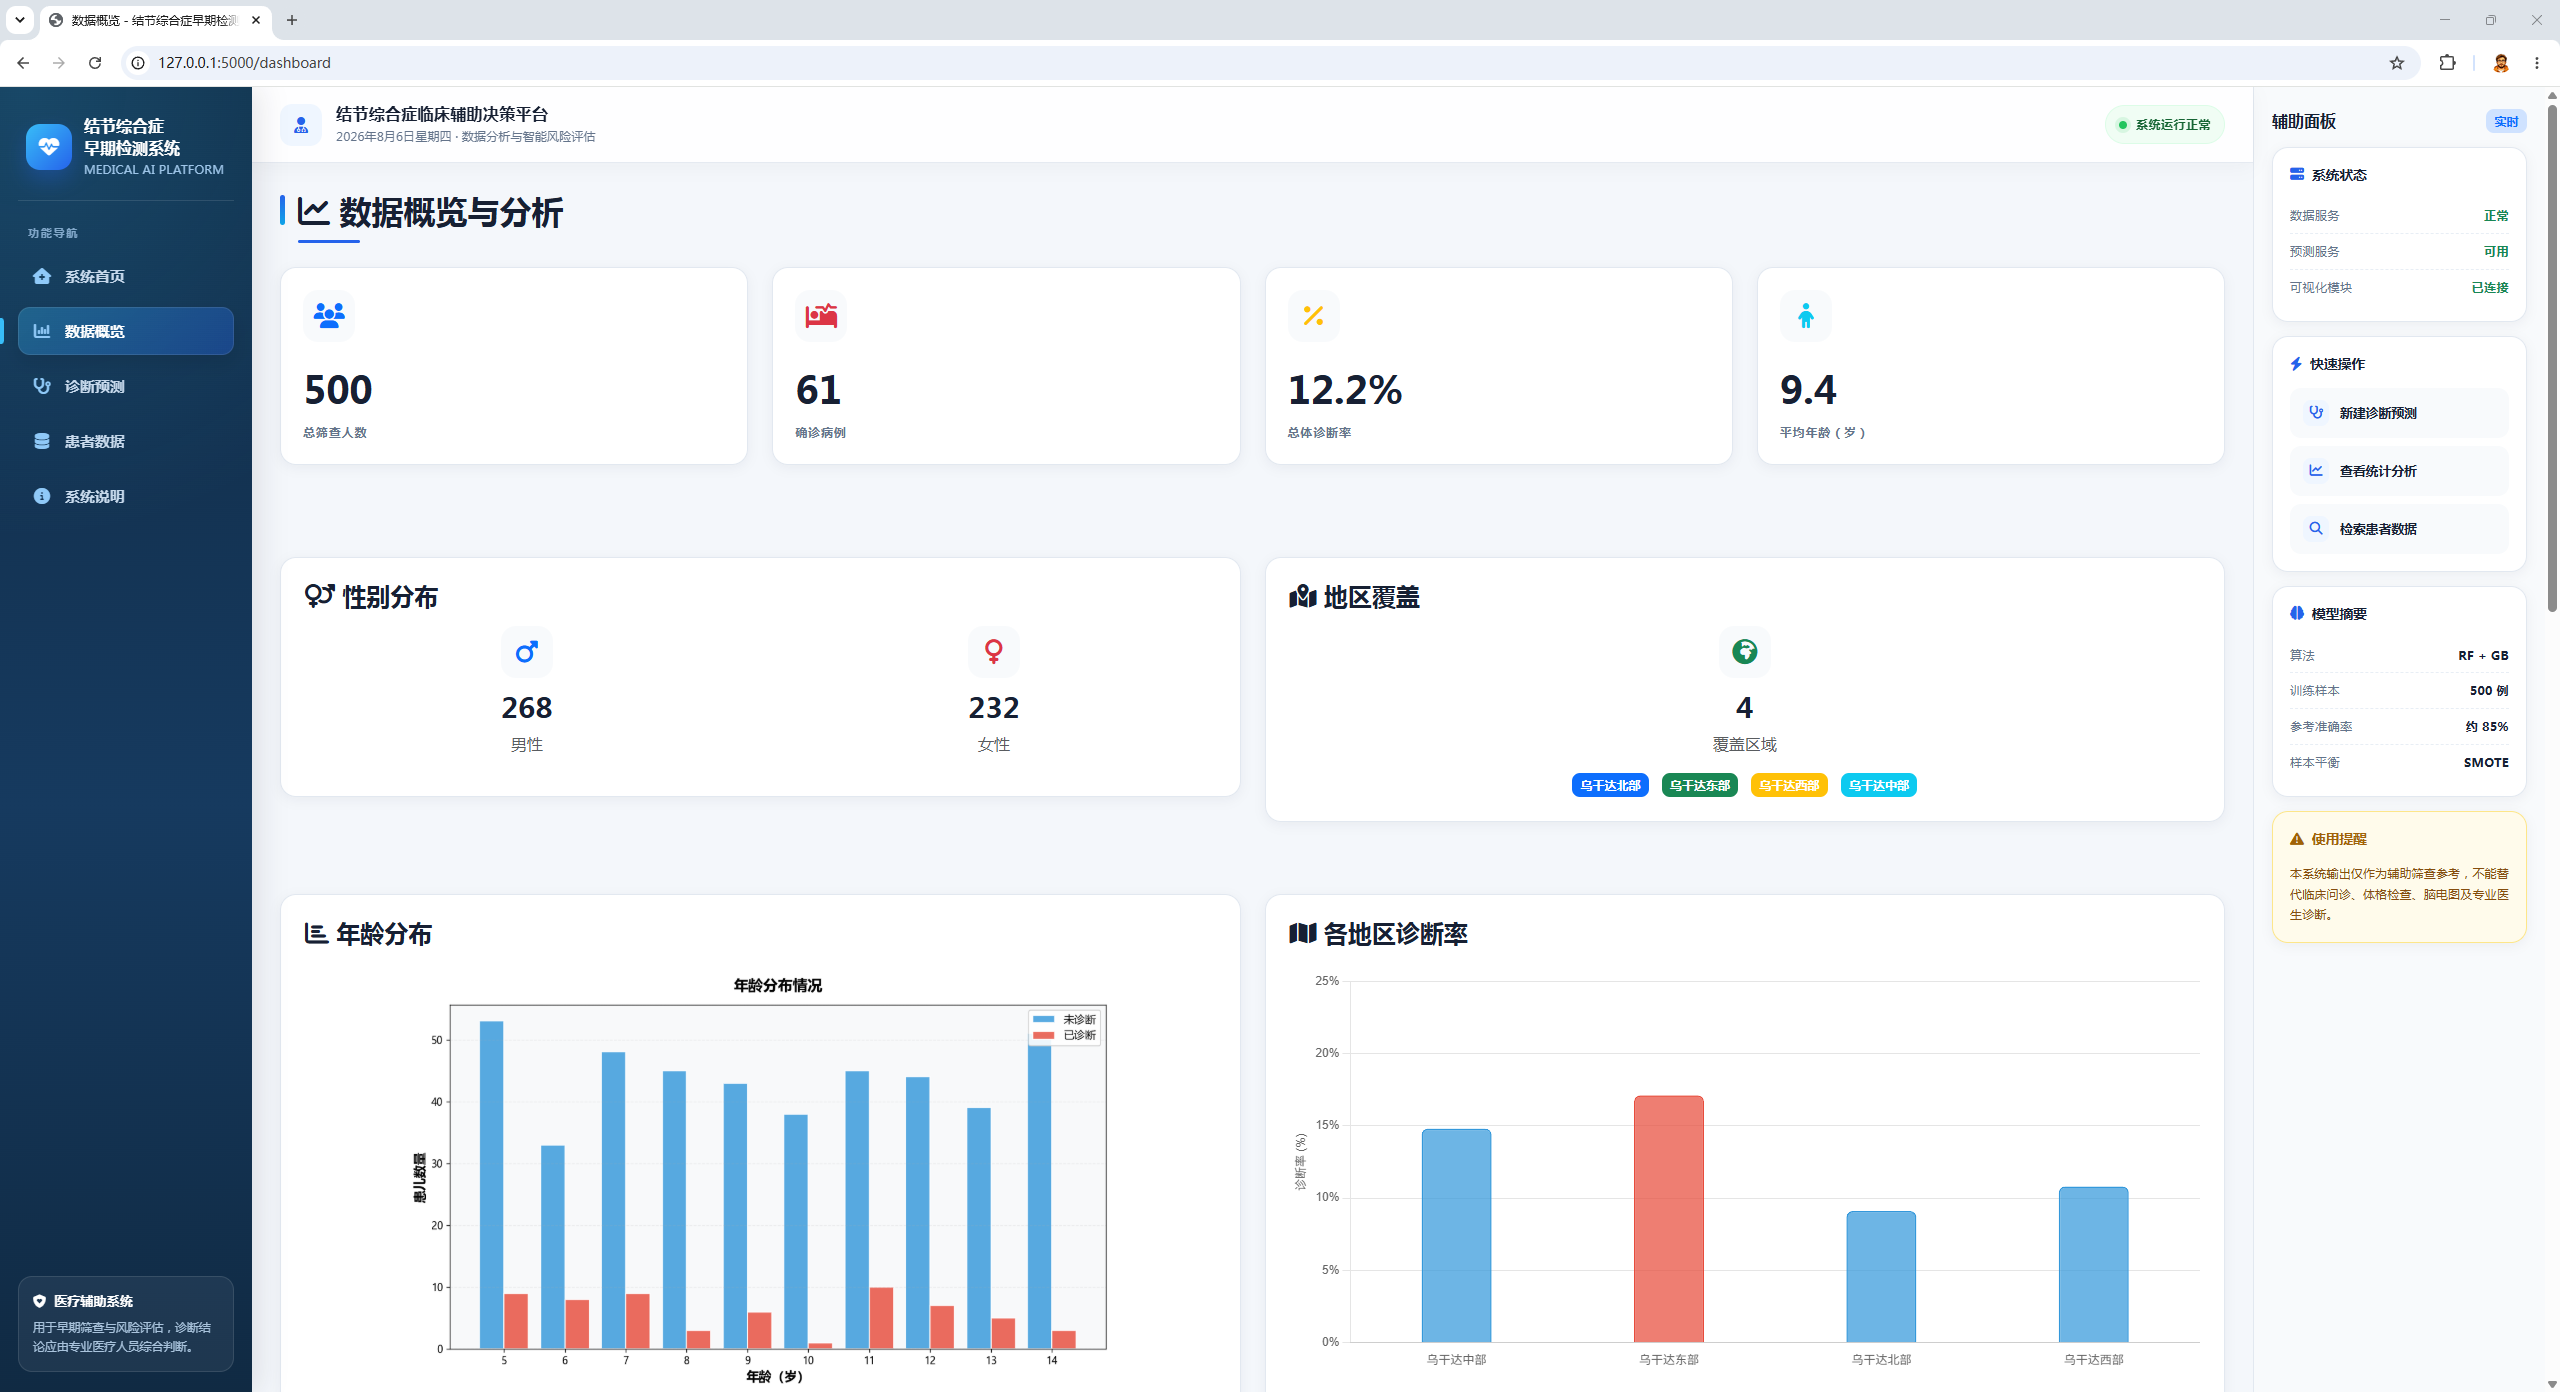Select 系统说明 info item in sidebar
Screen dimensions: 2560x1392
[x=126, y=496]
